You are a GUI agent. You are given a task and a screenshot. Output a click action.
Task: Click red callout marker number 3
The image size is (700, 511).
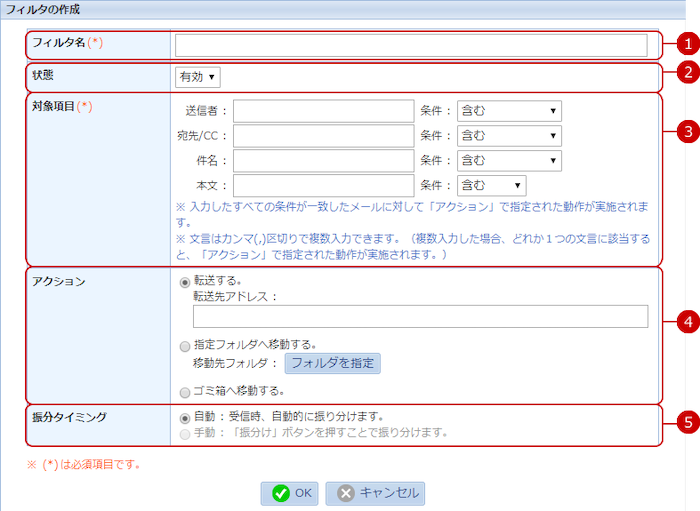point(686,131)
